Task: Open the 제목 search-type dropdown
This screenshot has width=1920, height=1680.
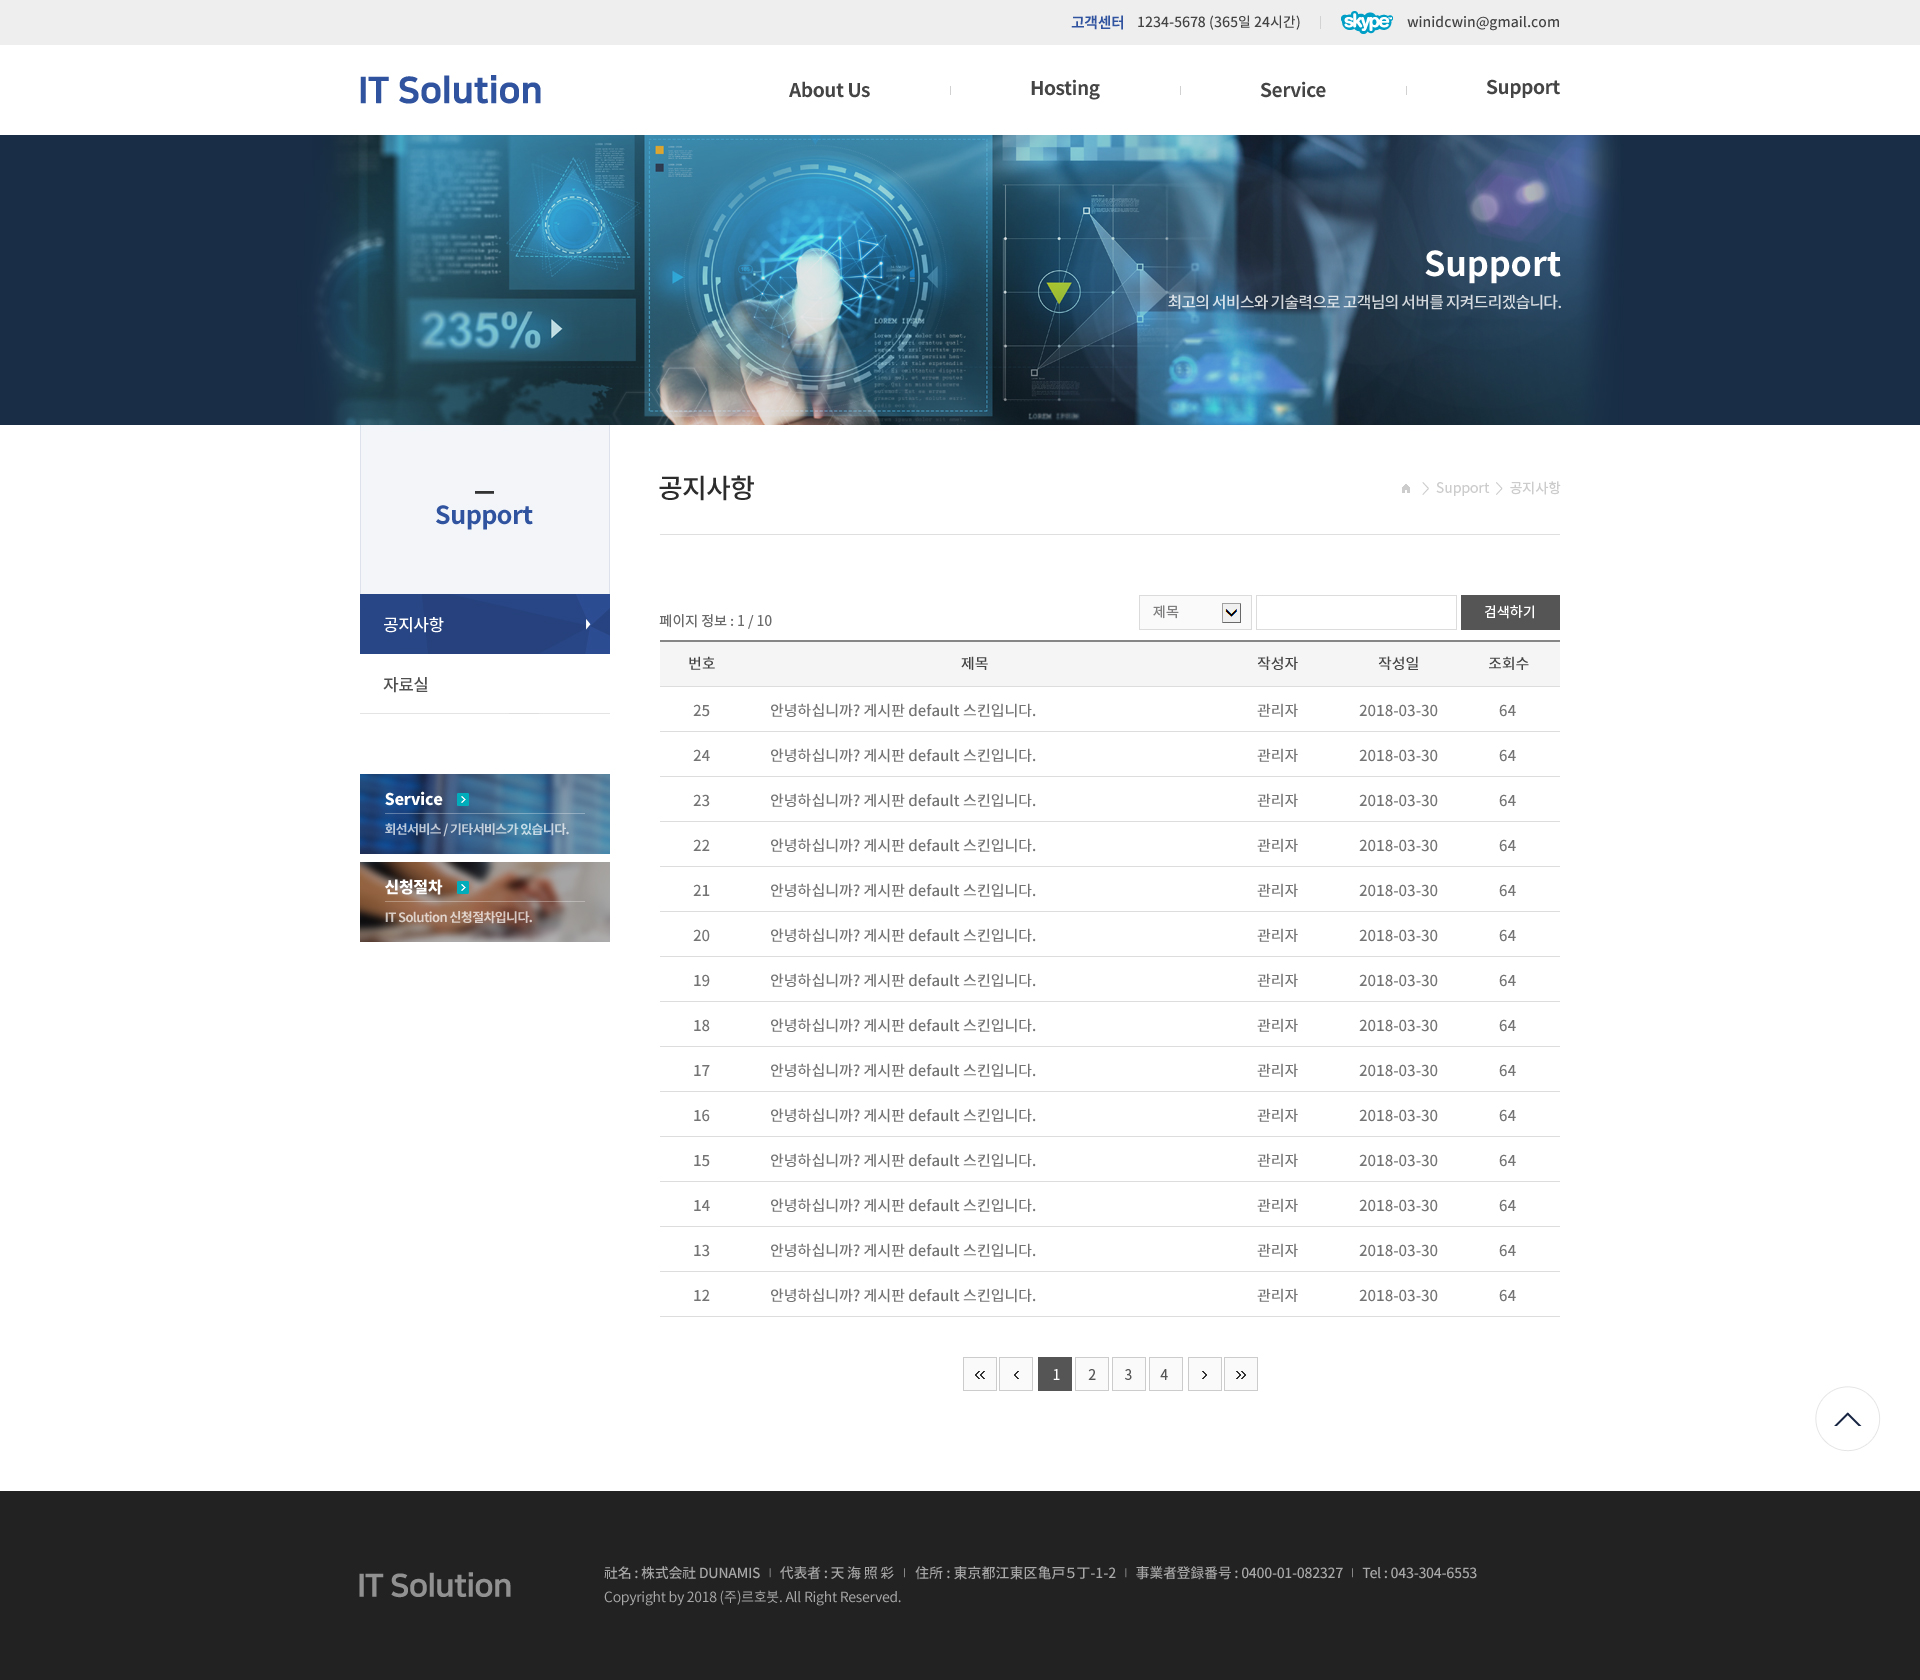Action: point(1195,613)
